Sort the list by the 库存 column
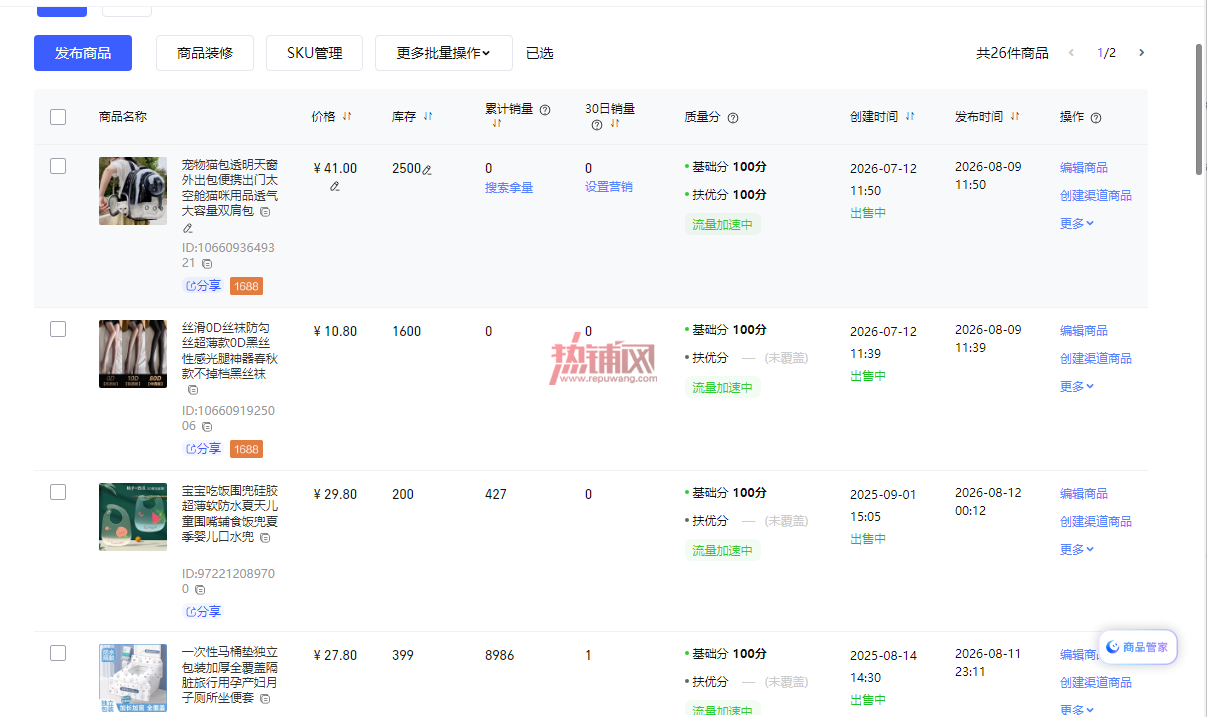Screen dimensions: 1207x717 pyautogui.click(x=428, y=117)
